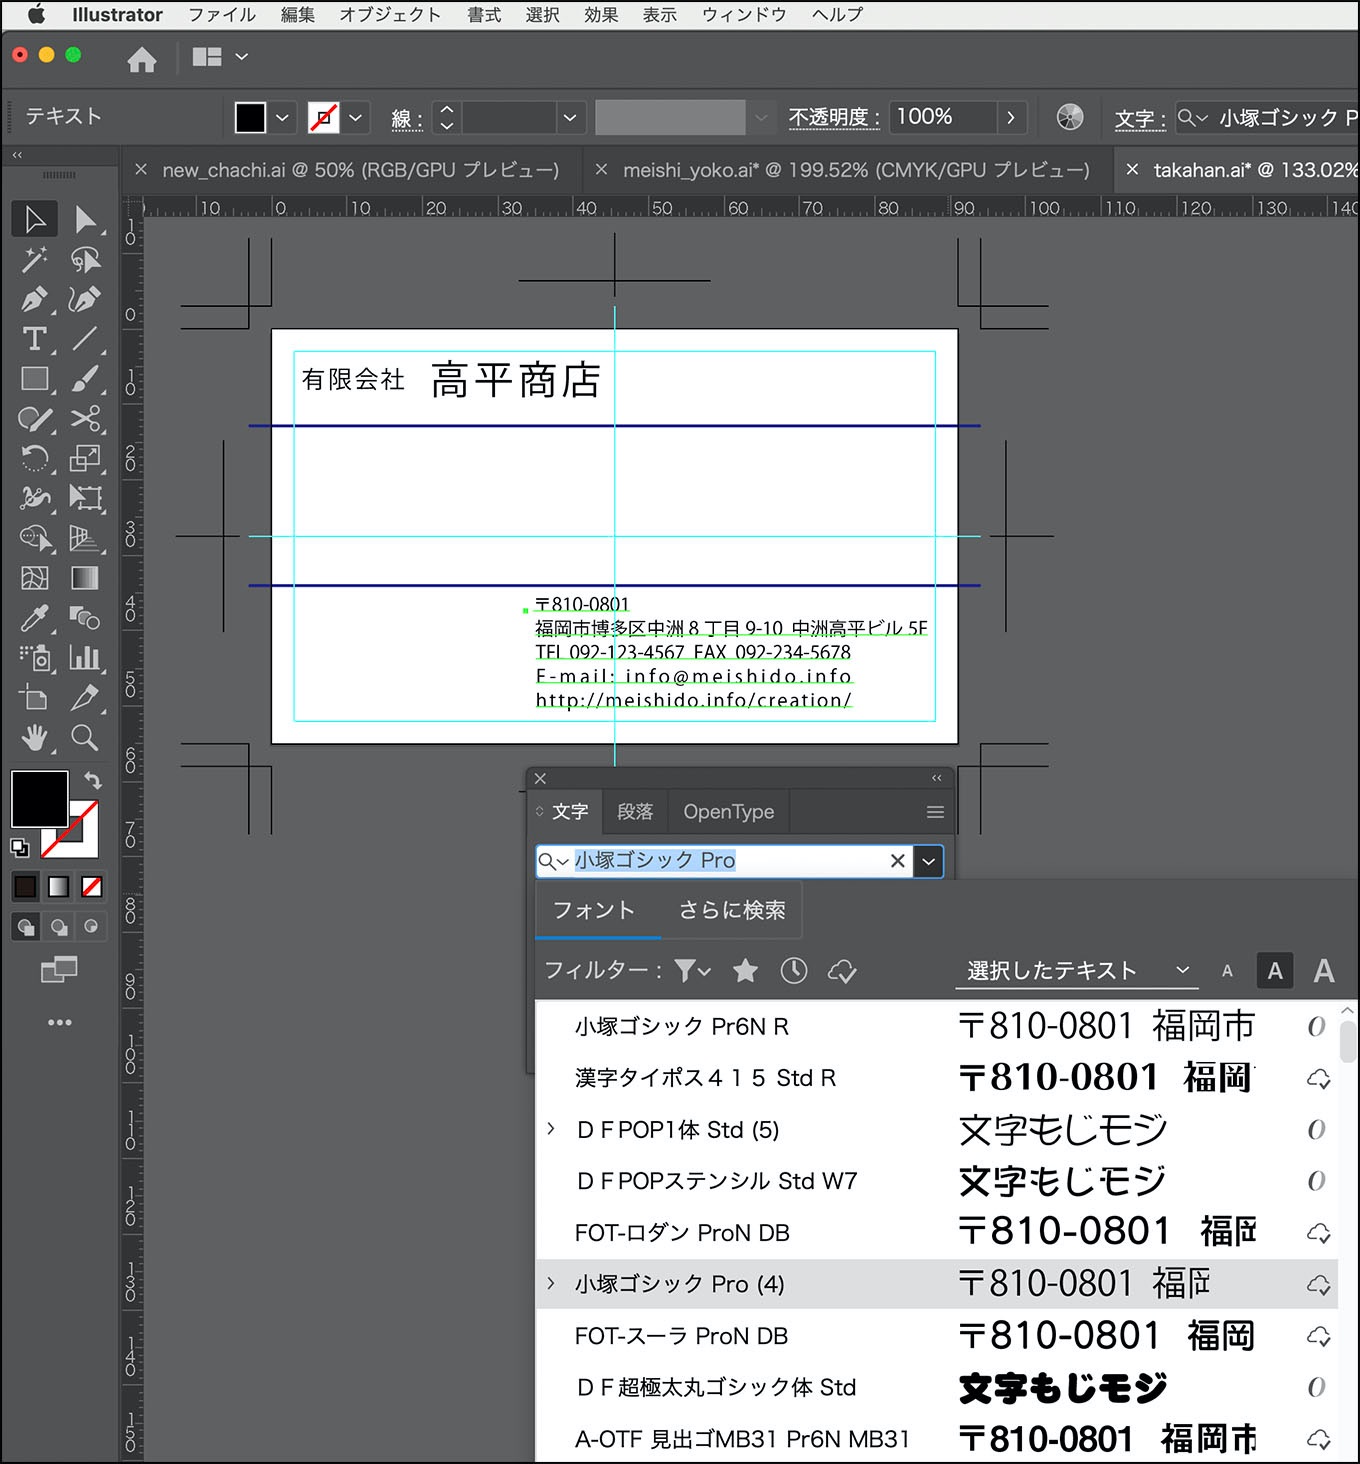Open the 書式 menu
The width and height of the screenshot is (1360, 1464).
pos(484,15)
